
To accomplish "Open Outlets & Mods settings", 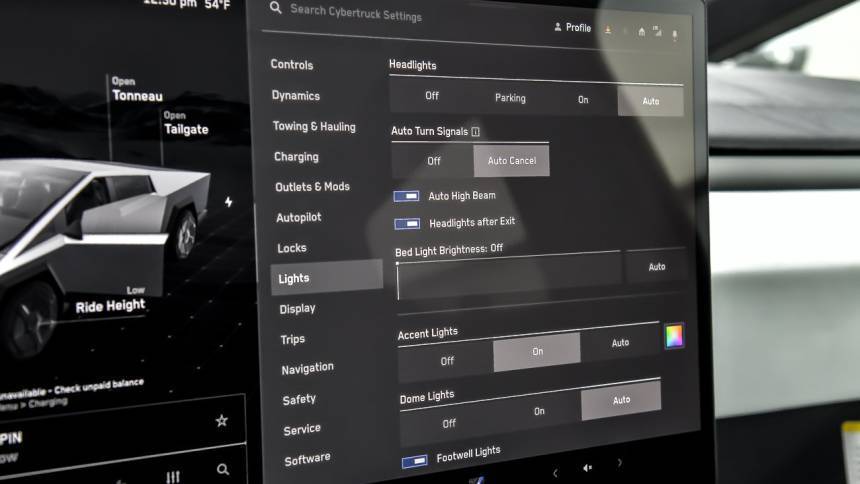I will [x=312, y=187].
